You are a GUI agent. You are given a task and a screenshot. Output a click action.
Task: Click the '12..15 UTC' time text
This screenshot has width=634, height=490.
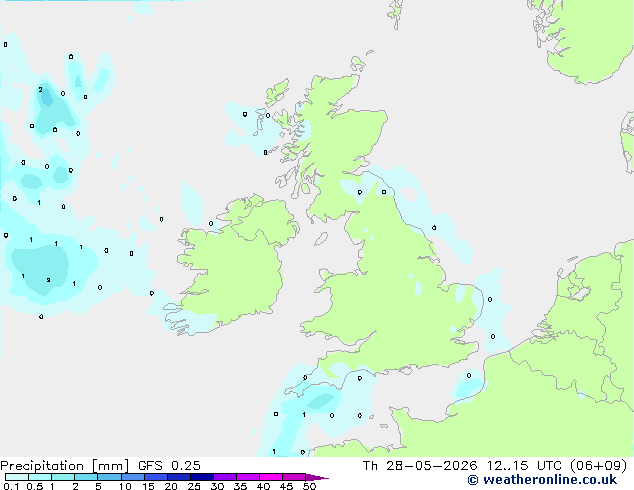click(x=524, y=466)
